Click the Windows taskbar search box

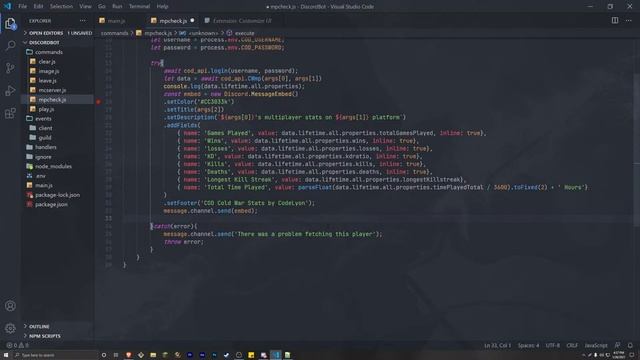55,355
